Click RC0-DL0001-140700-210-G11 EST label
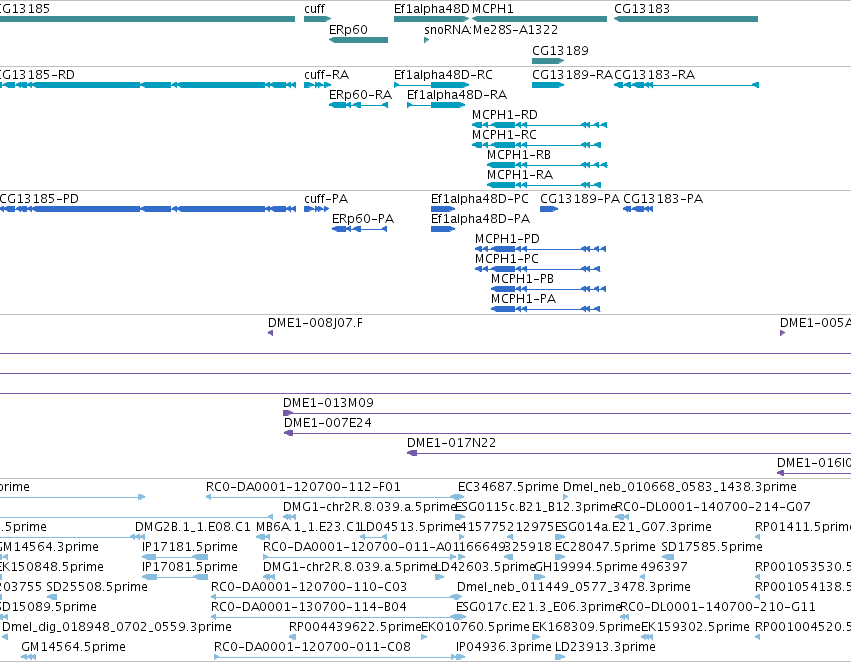This screenshot has height=662, width=851. tap(717, 607)
